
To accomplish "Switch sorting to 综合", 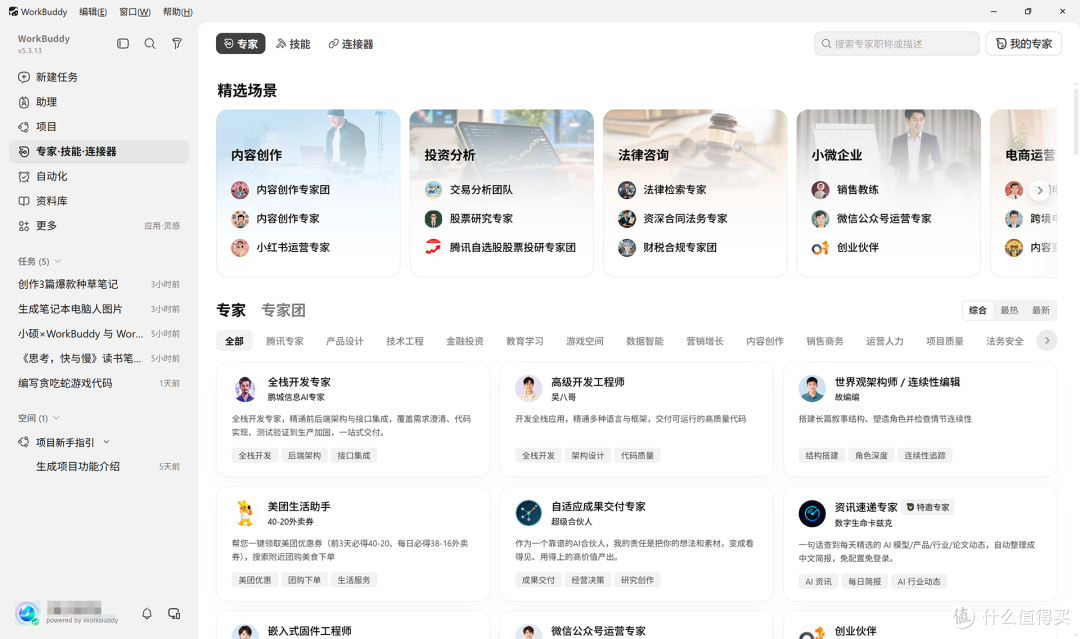I will [977, 311].
